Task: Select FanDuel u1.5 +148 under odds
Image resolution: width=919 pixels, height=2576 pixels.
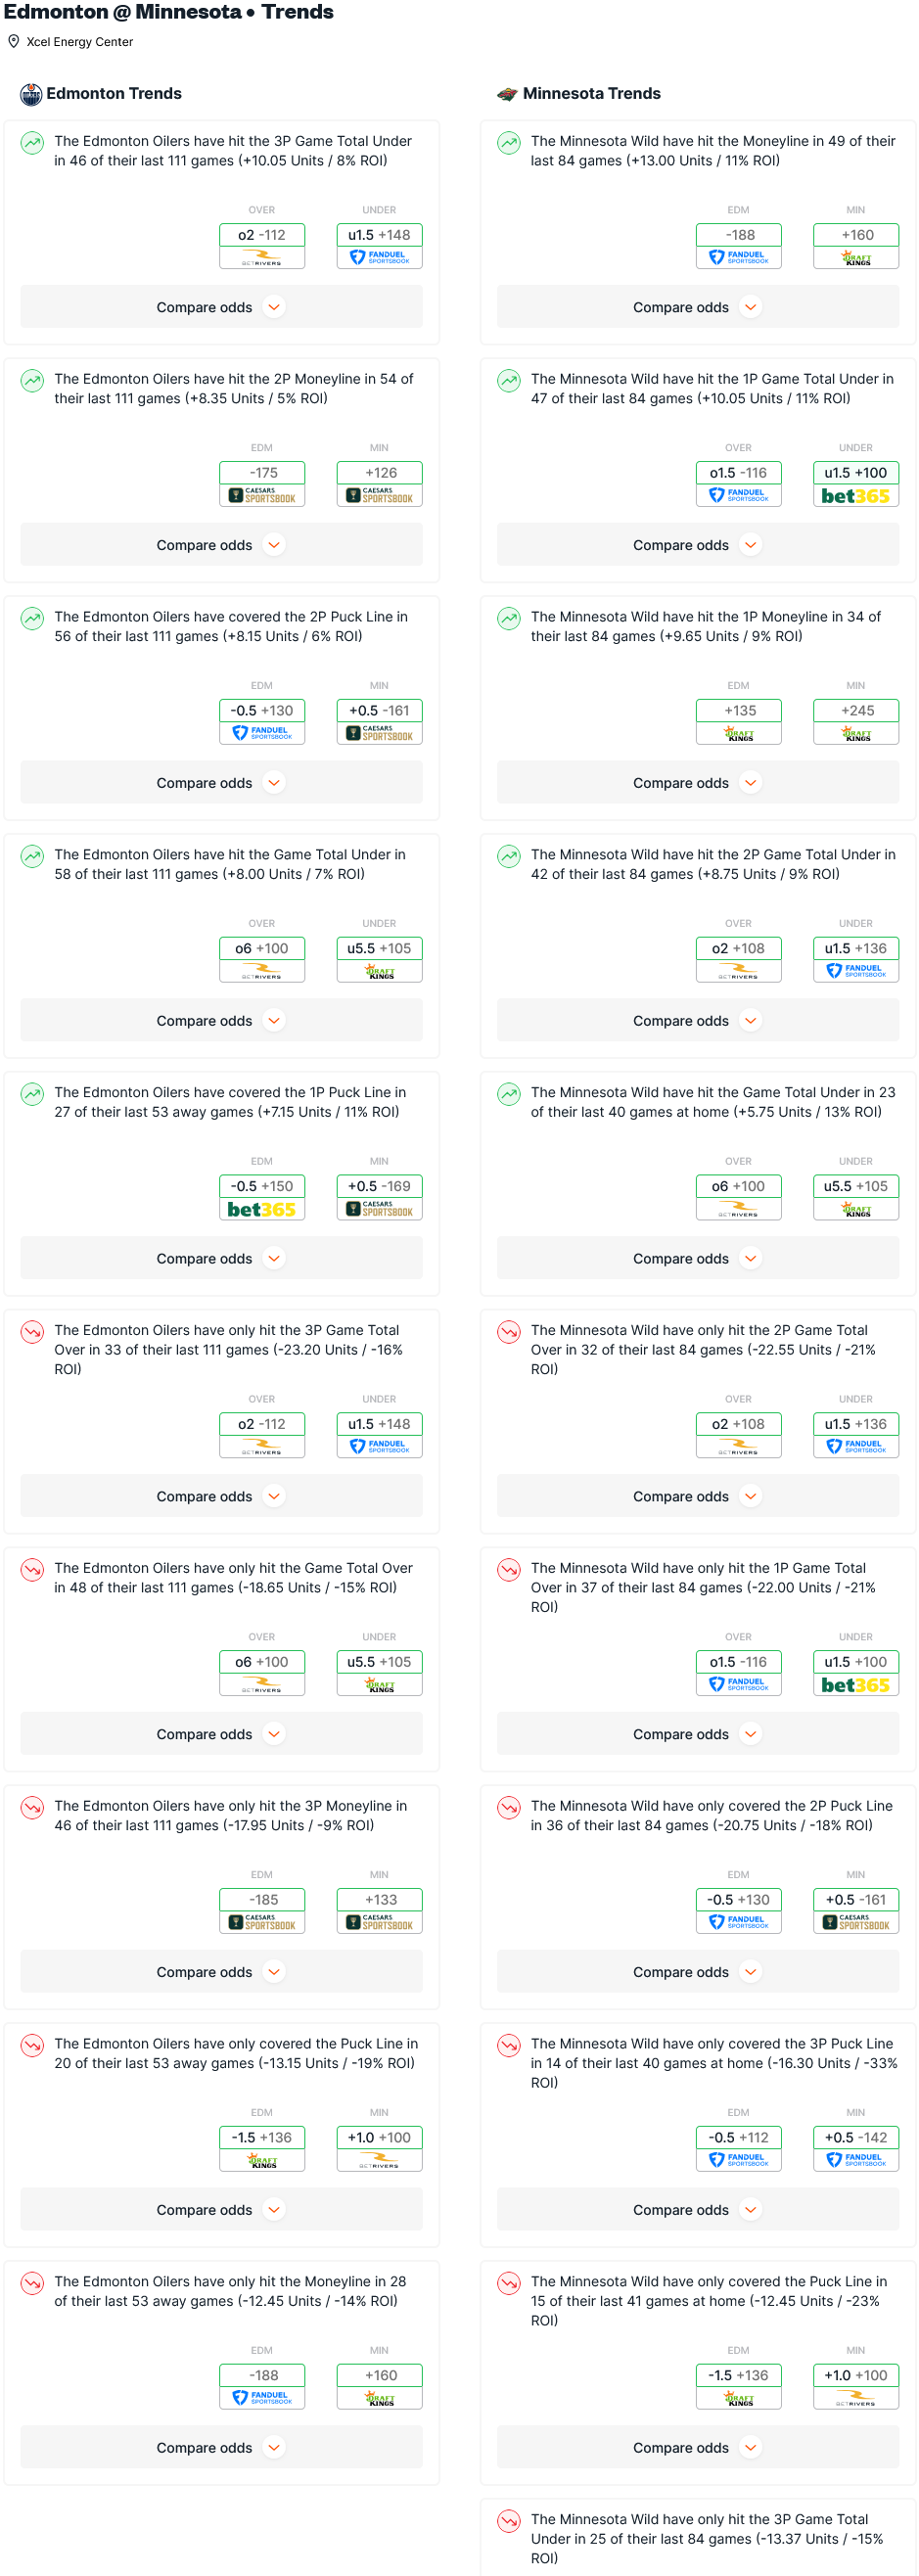Action: tap(379, 245)
